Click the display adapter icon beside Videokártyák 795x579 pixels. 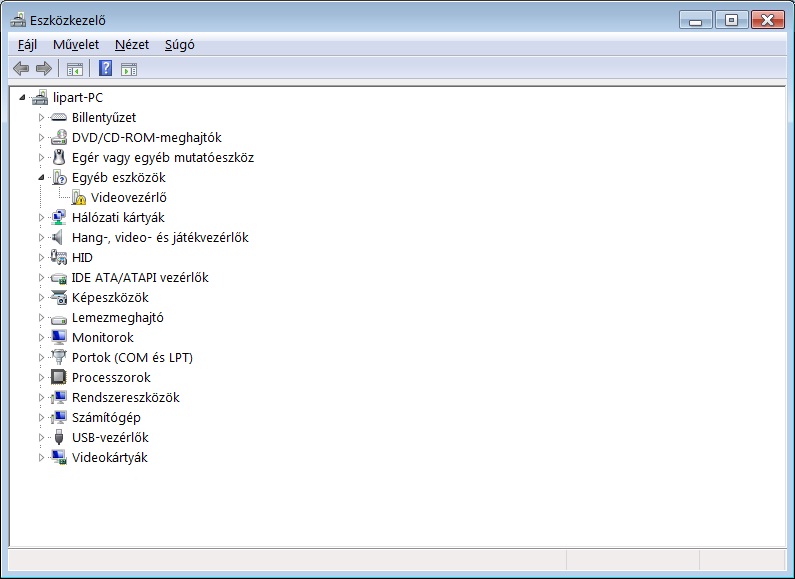point(59,457)
